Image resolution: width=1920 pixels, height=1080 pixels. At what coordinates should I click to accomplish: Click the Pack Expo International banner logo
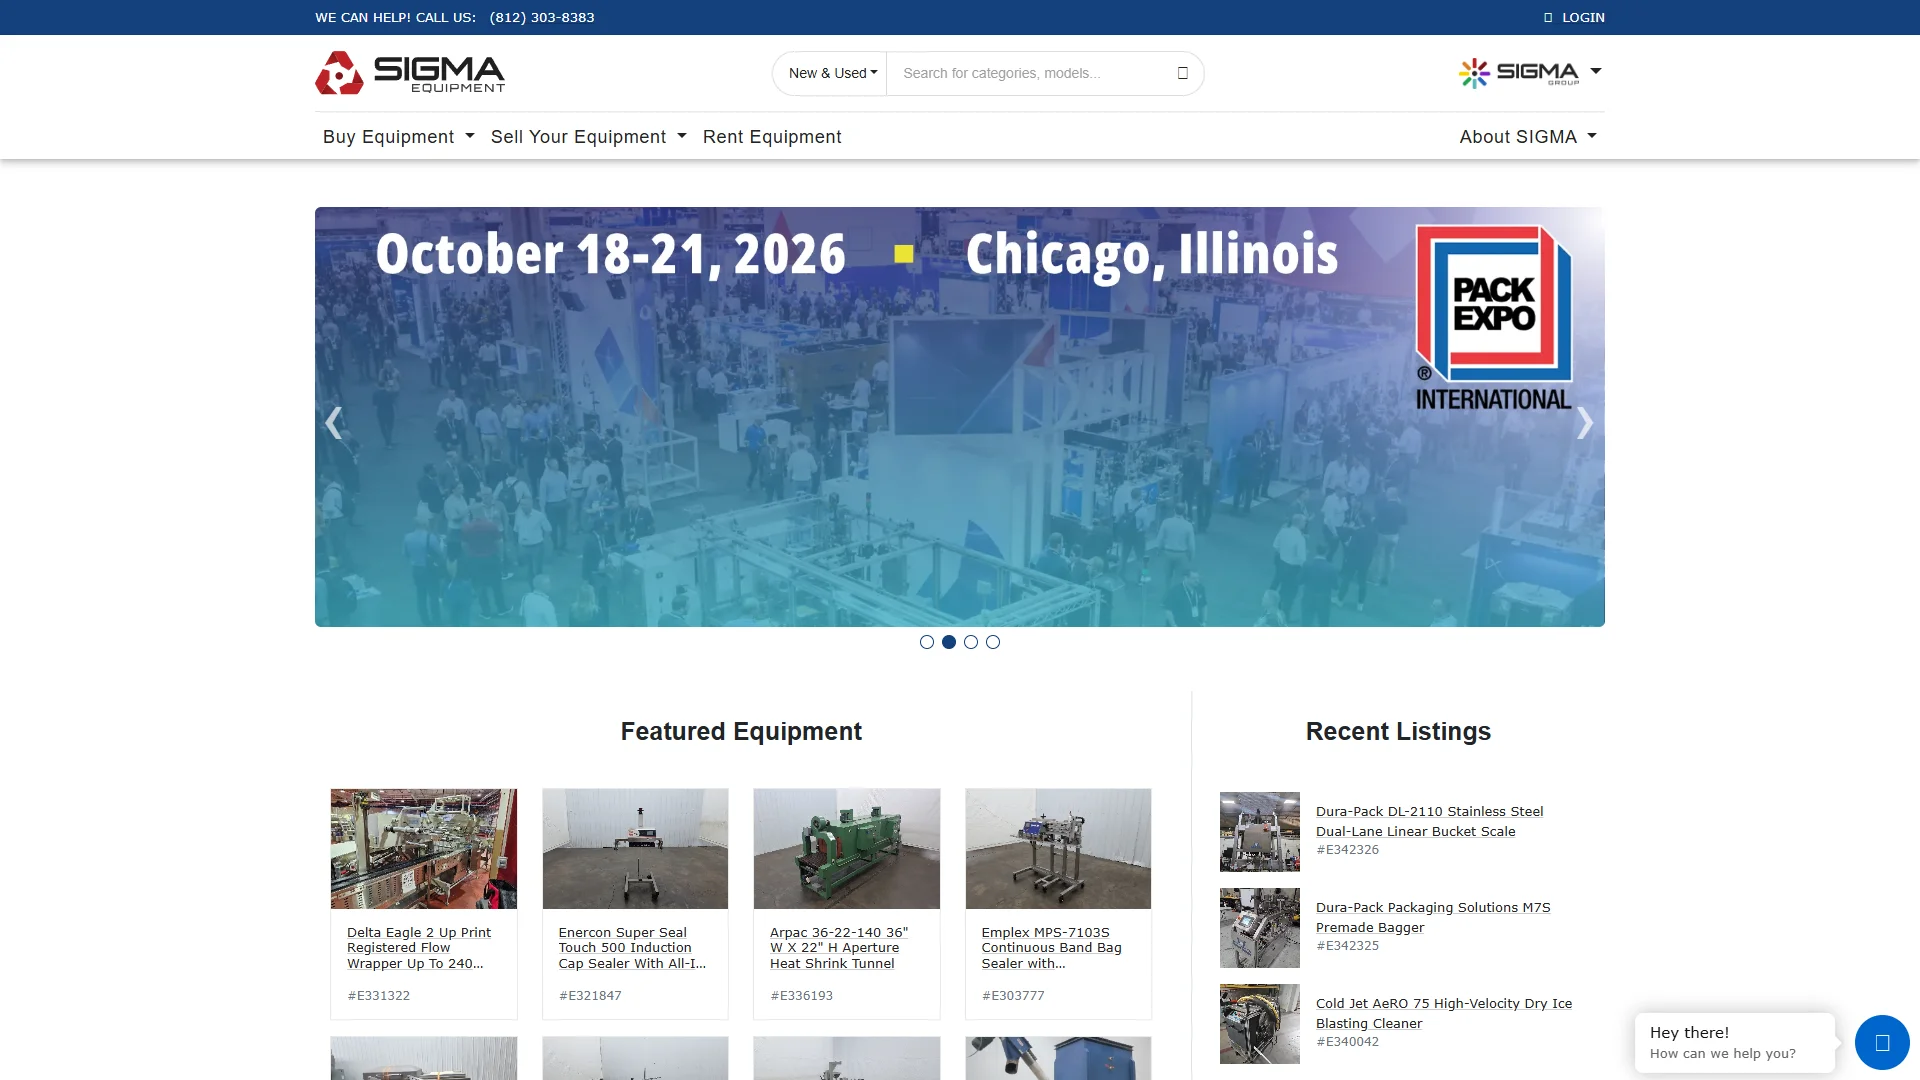[1494, 318]
